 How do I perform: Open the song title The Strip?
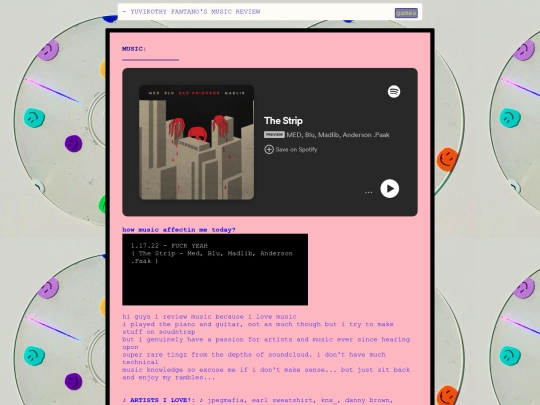(283, 121)
